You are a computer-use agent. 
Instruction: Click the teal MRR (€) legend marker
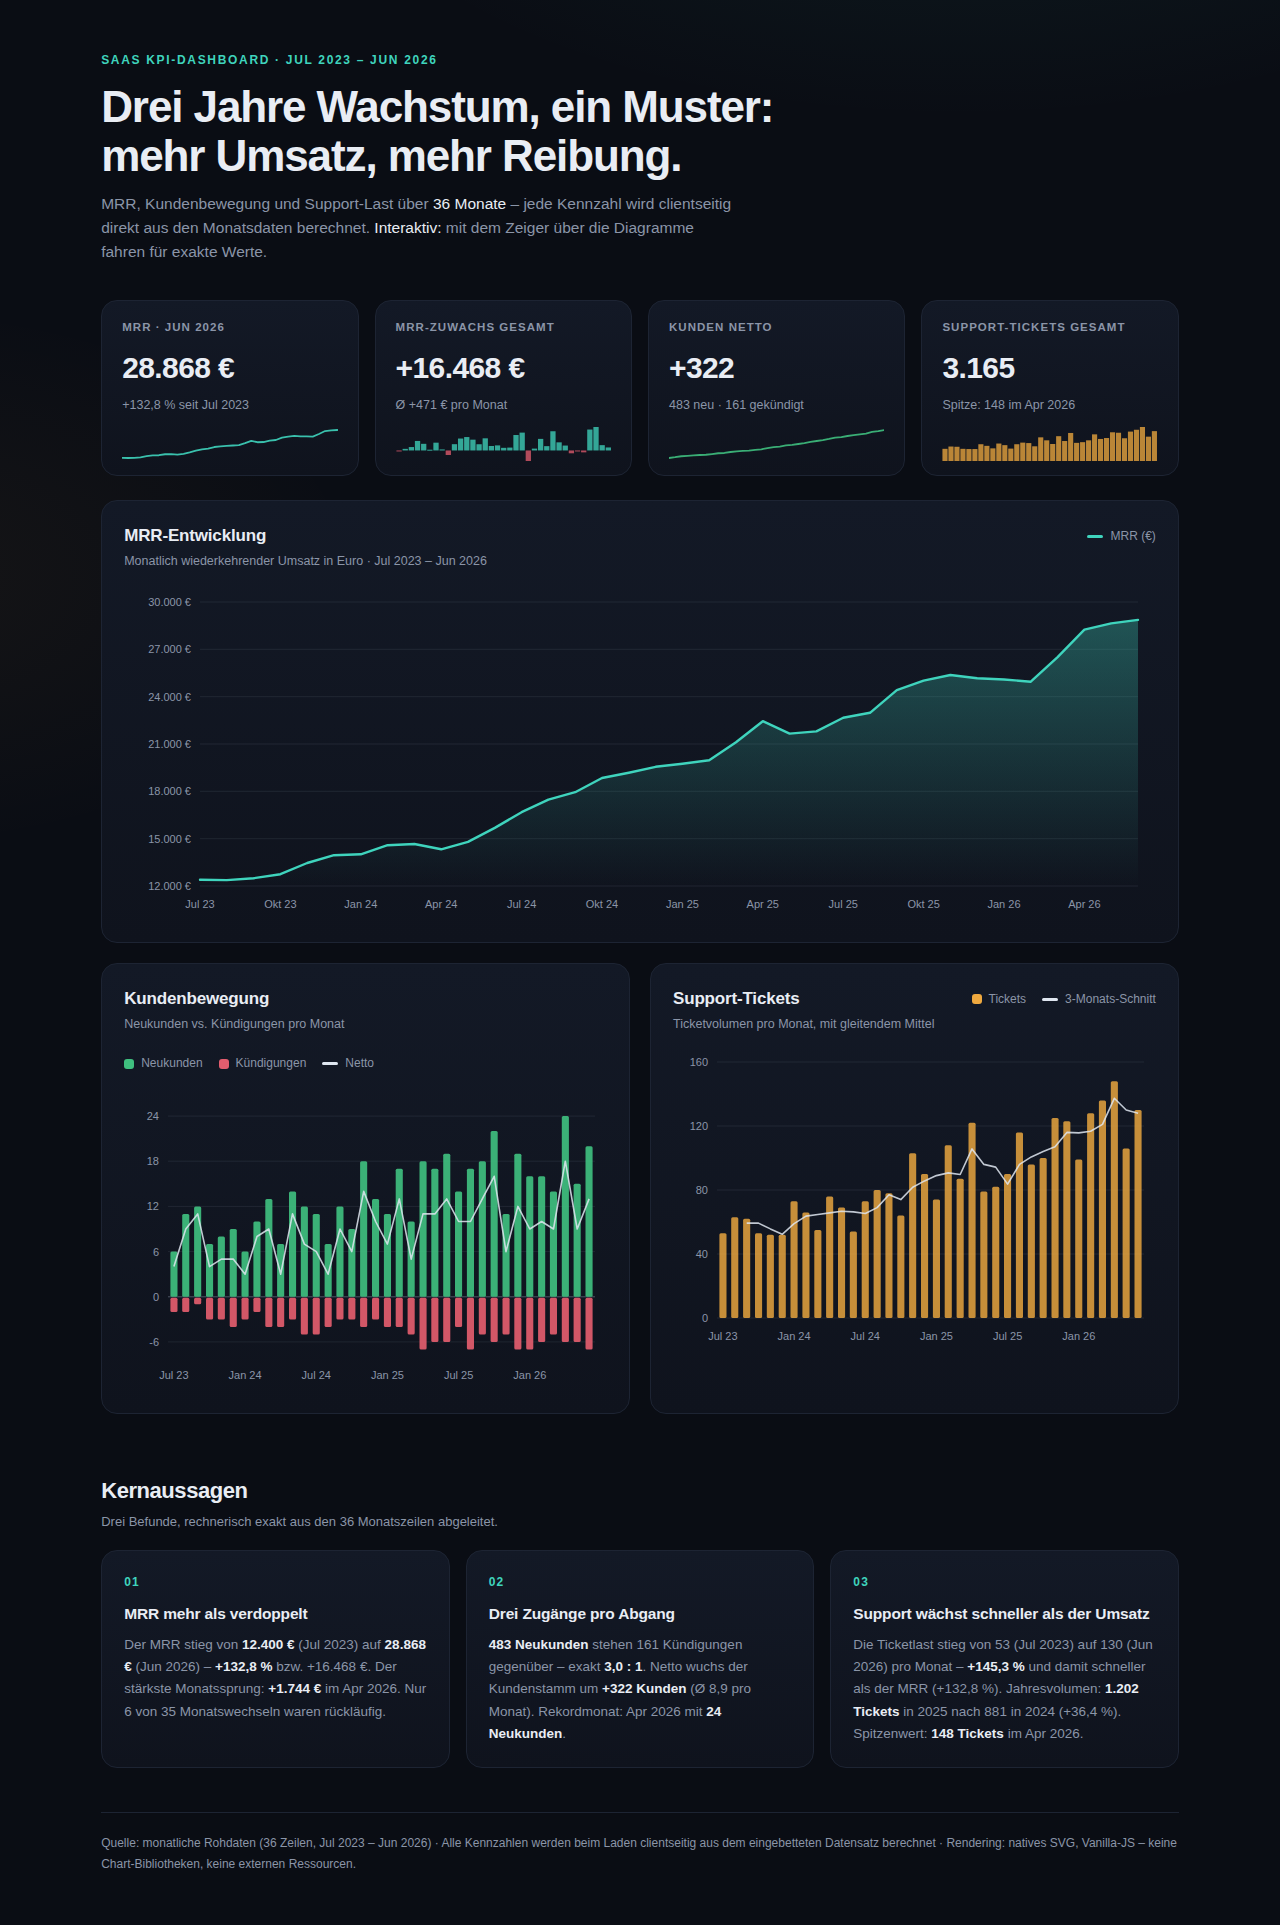[x=1095, y=537]
